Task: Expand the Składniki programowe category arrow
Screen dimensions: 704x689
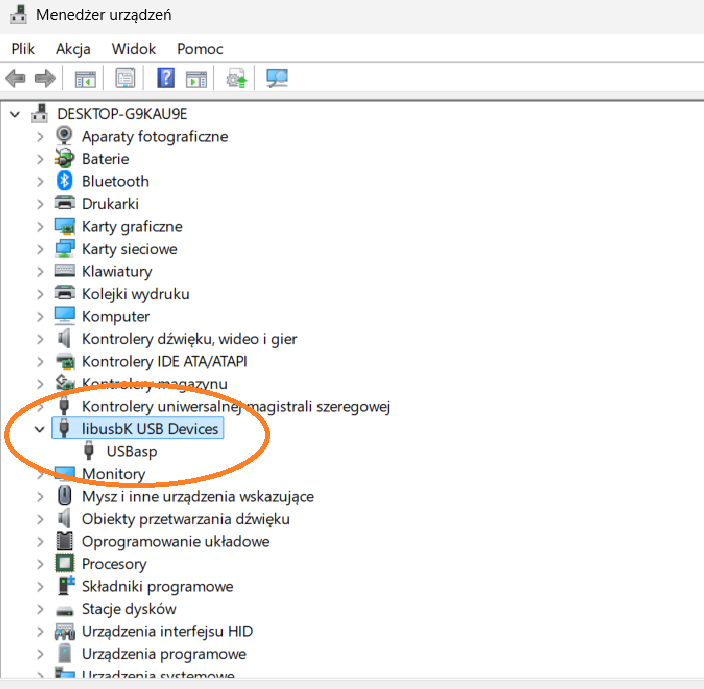Action: click(40, 586)
